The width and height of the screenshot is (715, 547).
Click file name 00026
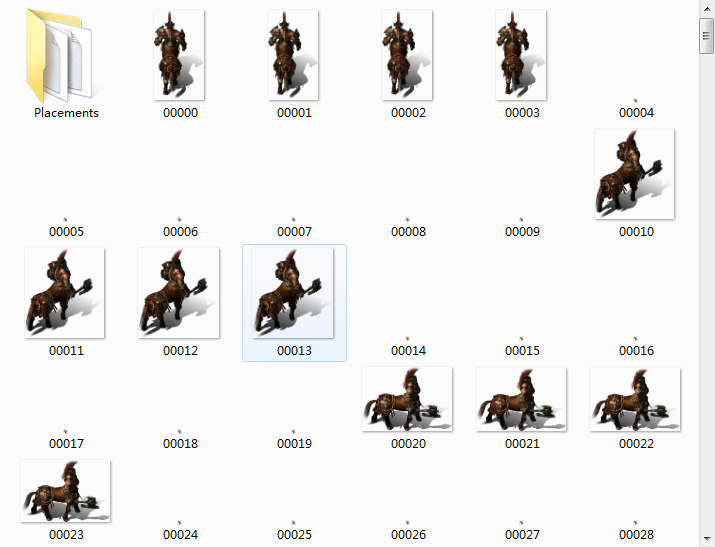(x=409, y=534)
